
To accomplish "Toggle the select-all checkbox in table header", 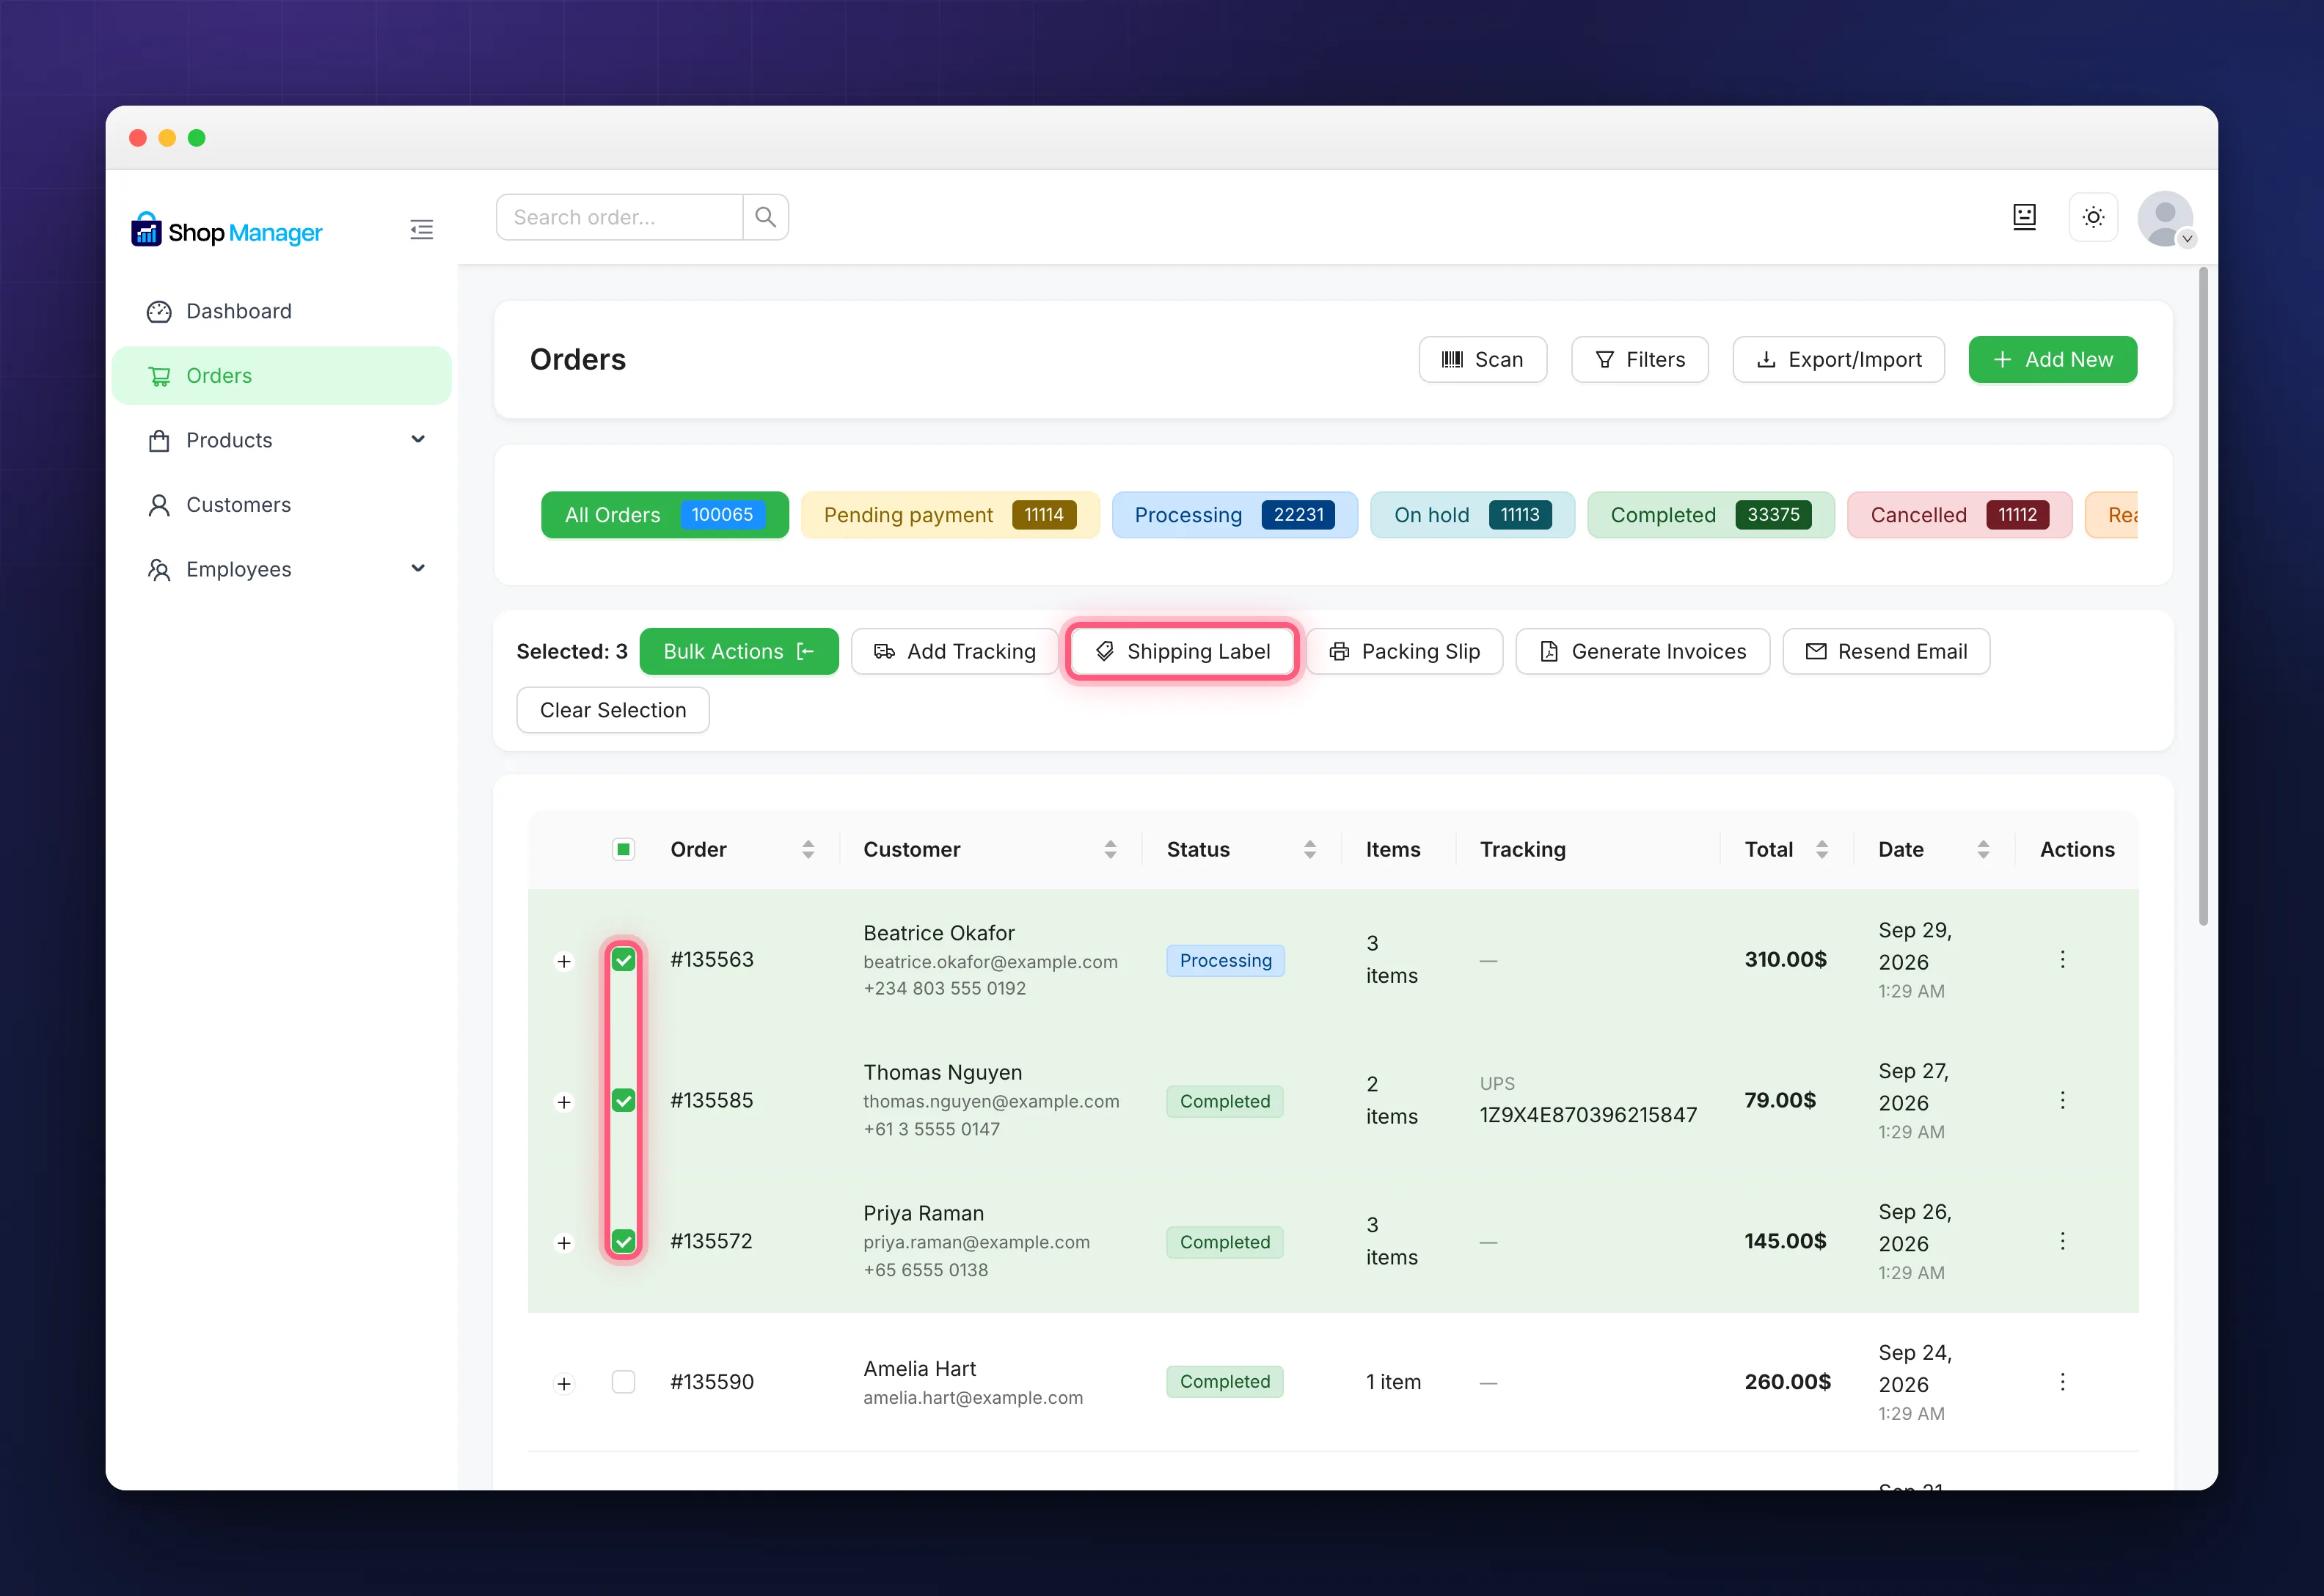I will point(623,850).
